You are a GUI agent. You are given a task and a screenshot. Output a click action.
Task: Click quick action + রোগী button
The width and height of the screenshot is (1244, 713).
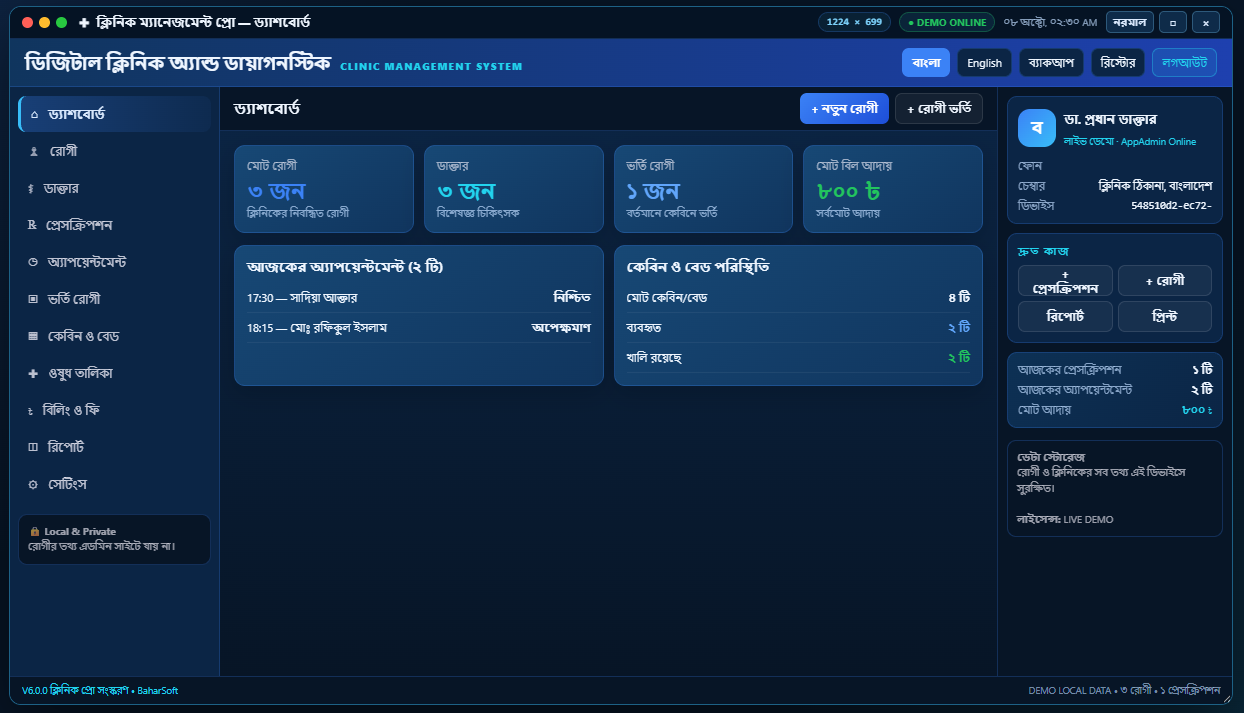(1165, 281)
